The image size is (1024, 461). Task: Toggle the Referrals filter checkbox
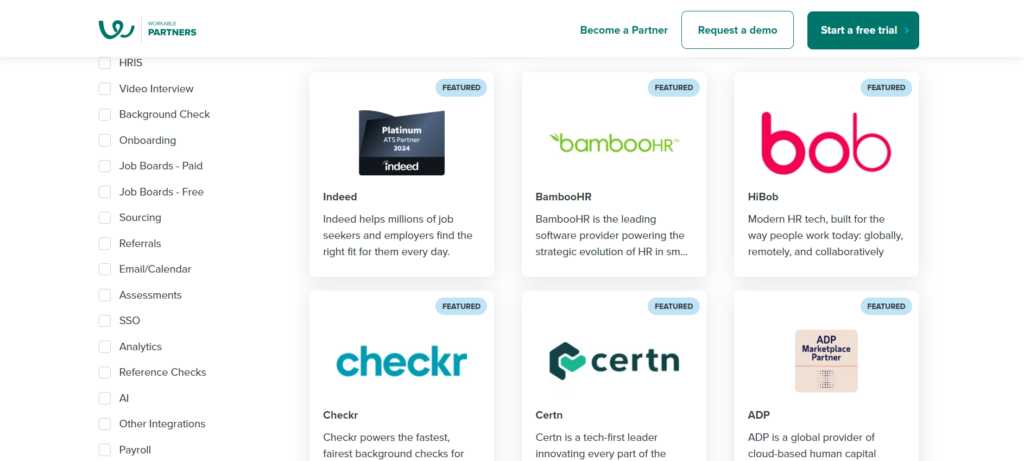(104, 244)
